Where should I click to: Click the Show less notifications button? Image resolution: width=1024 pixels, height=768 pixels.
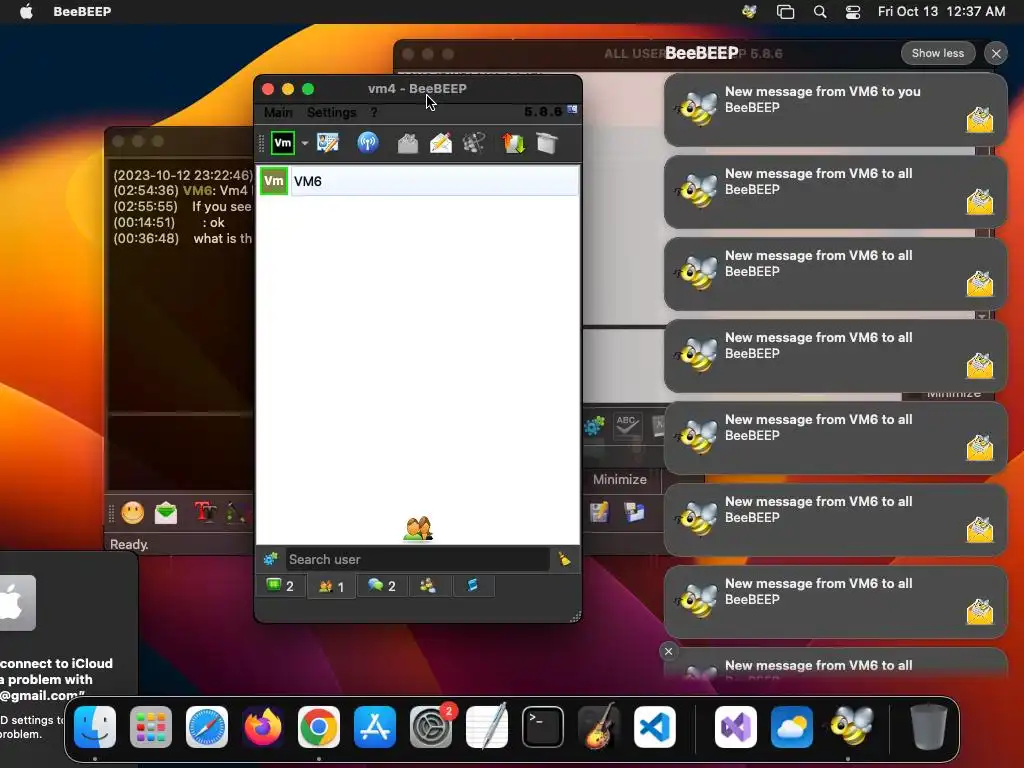938,54
